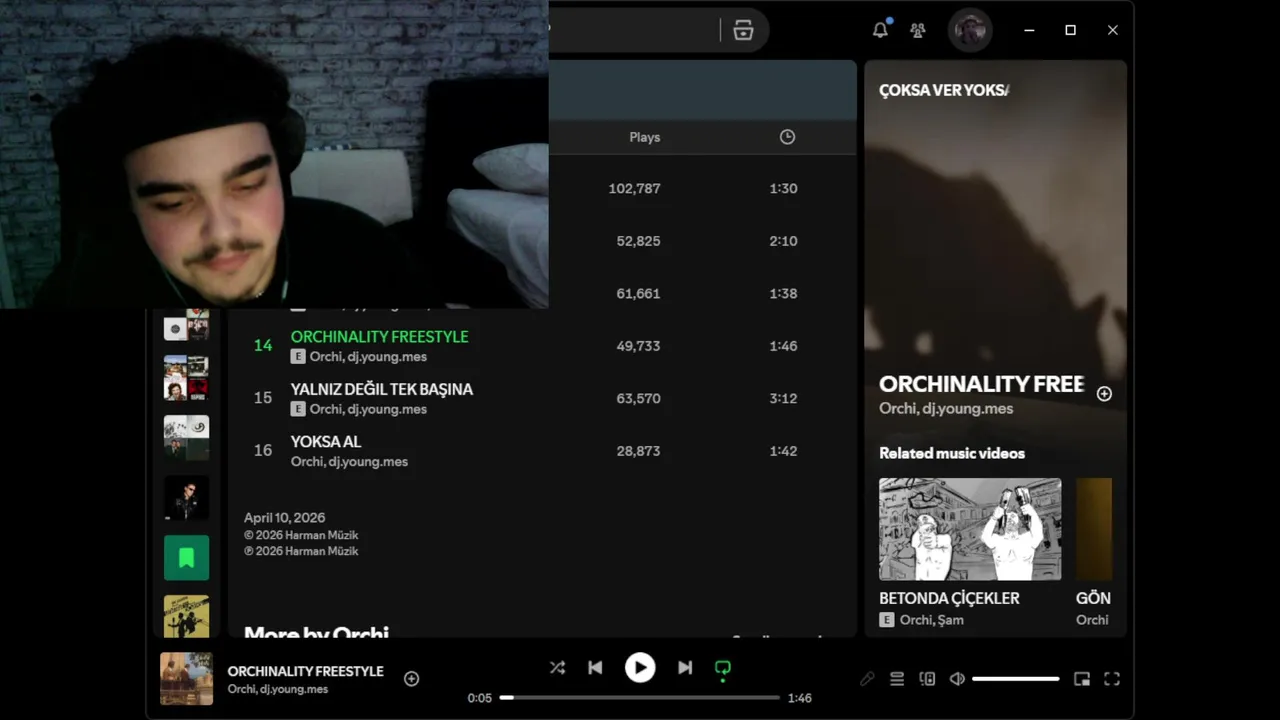1280x720 pixels.
Task: Click now playing album cover in player bar
Action: click(x=187, y=679)
